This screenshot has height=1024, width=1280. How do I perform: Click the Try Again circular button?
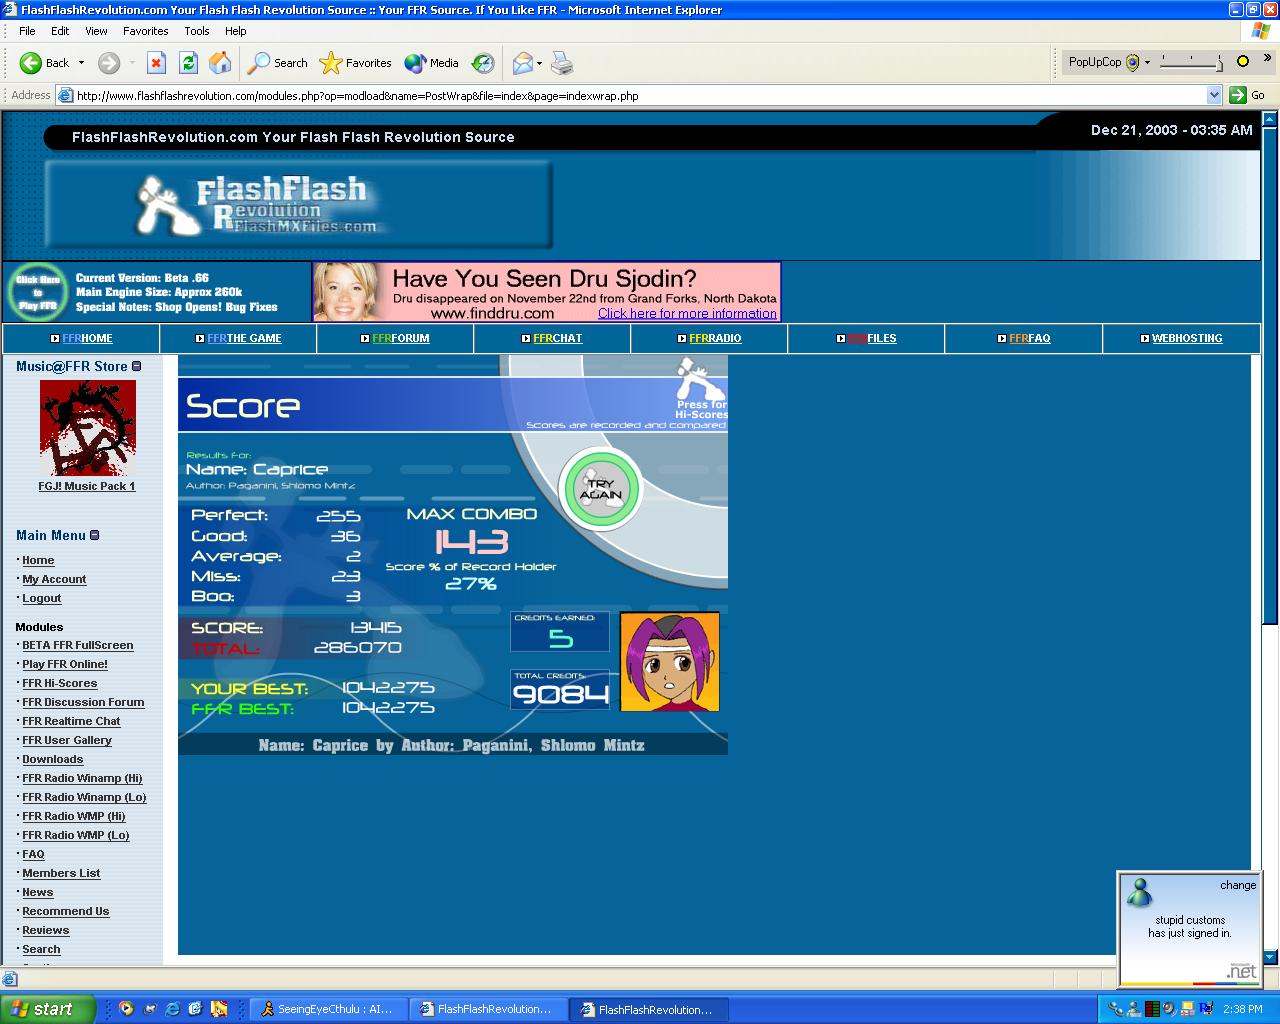point(600,489)
